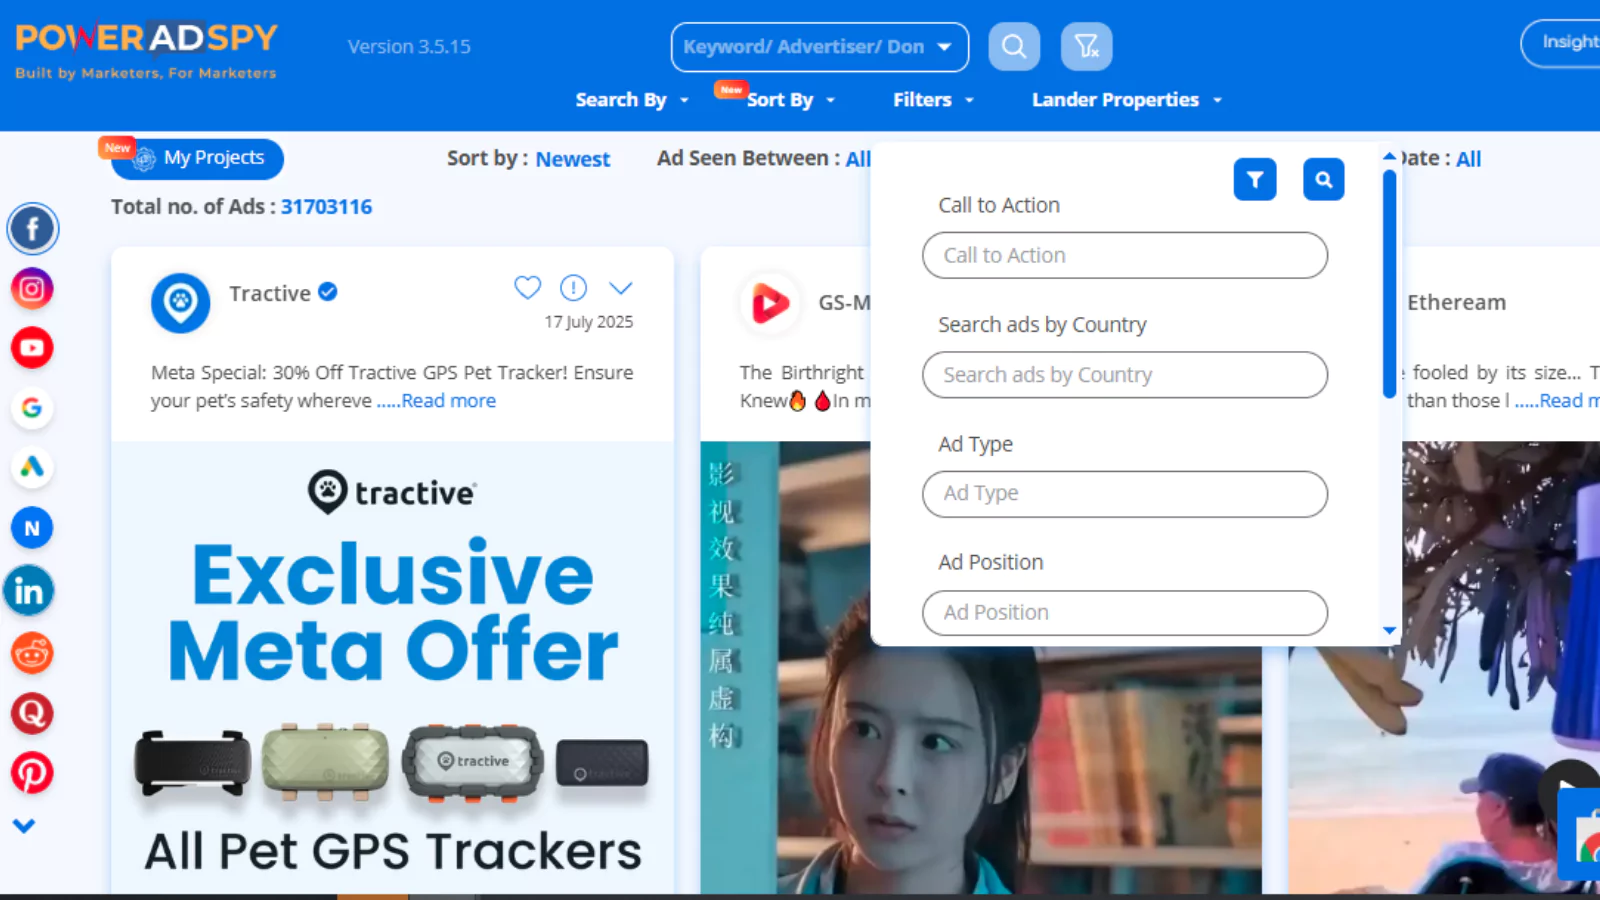
Task: Click the blue search icon in filter panel
Action: [1324, 180]
